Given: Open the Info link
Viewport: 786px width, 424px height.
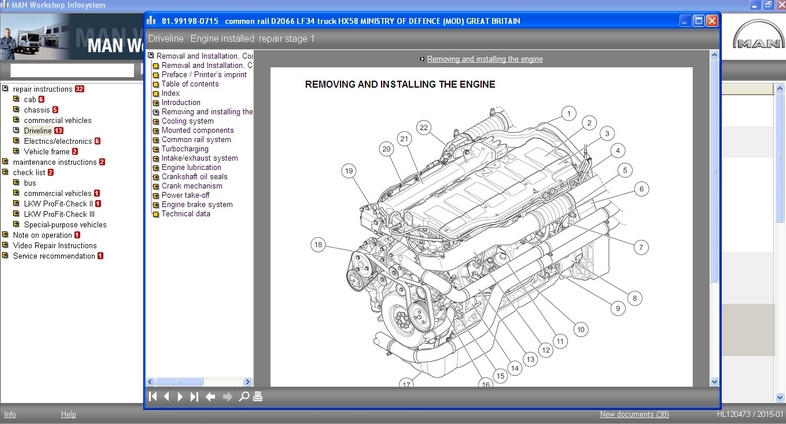Looking at the screenshot, I should [10, 414].
